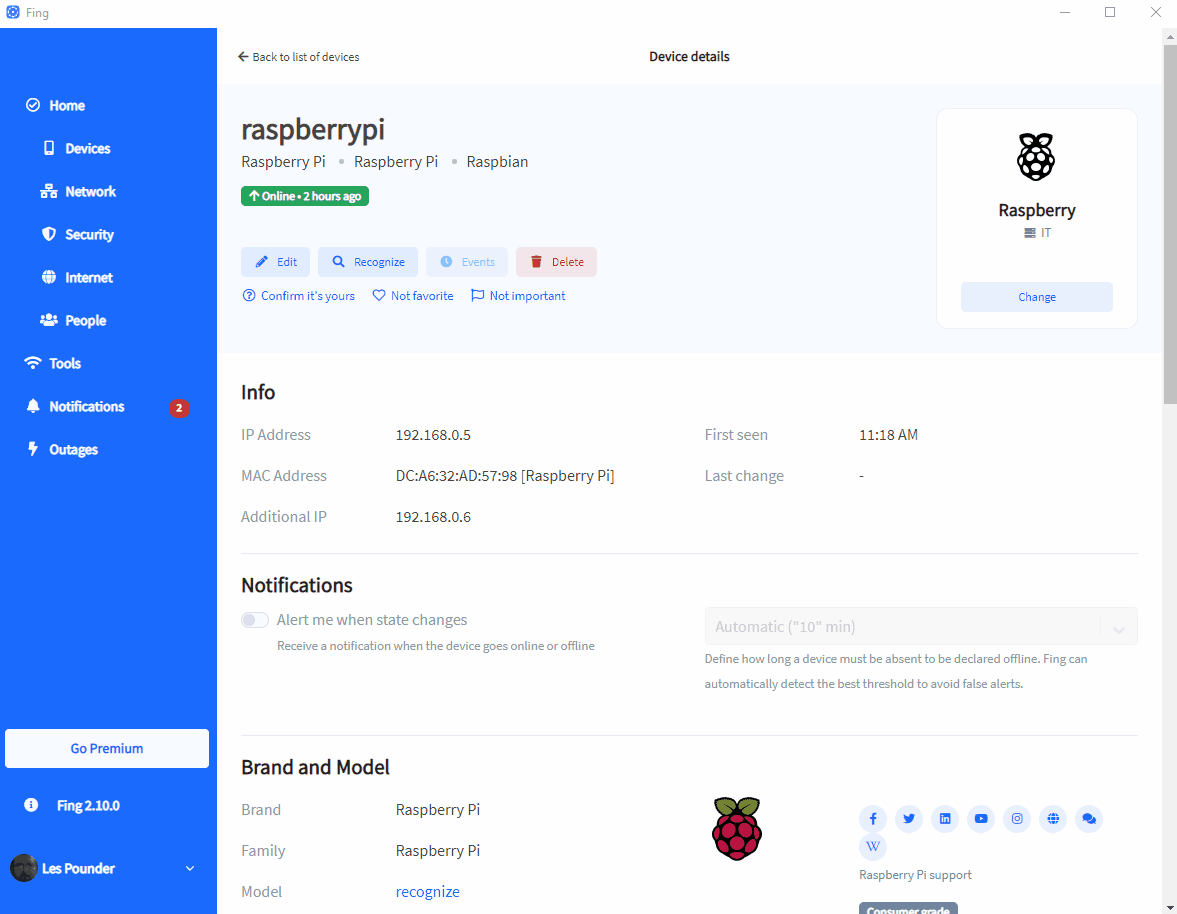Click the IT category label on the device card

tap(1037, 233)
